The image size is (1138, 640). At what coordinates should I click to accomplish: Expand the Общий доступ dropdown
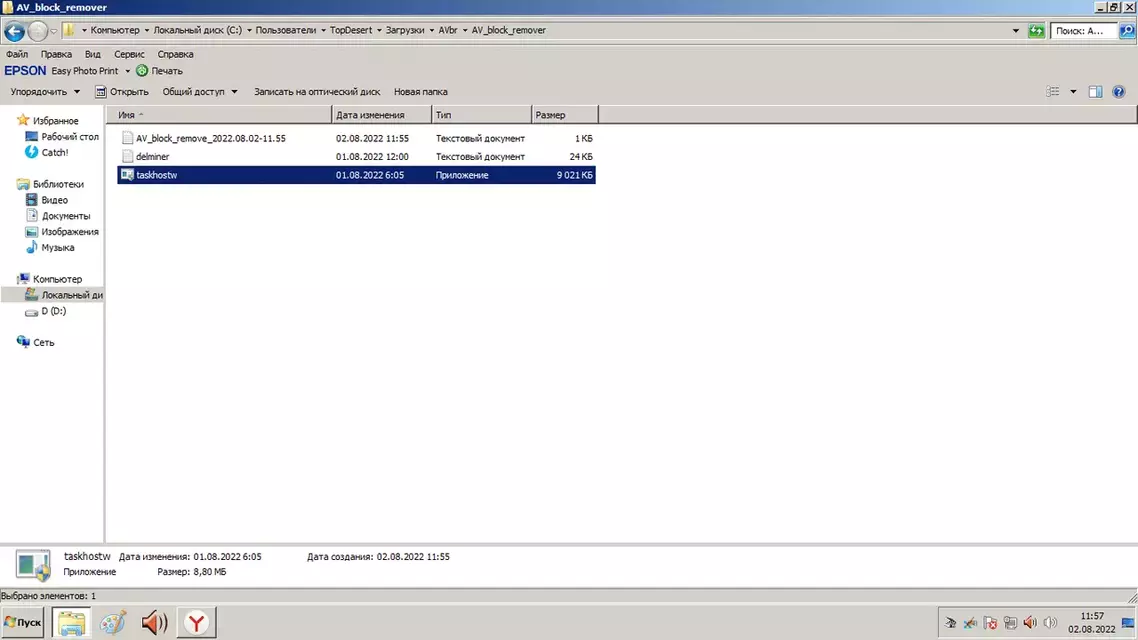[x=200, y=92]
